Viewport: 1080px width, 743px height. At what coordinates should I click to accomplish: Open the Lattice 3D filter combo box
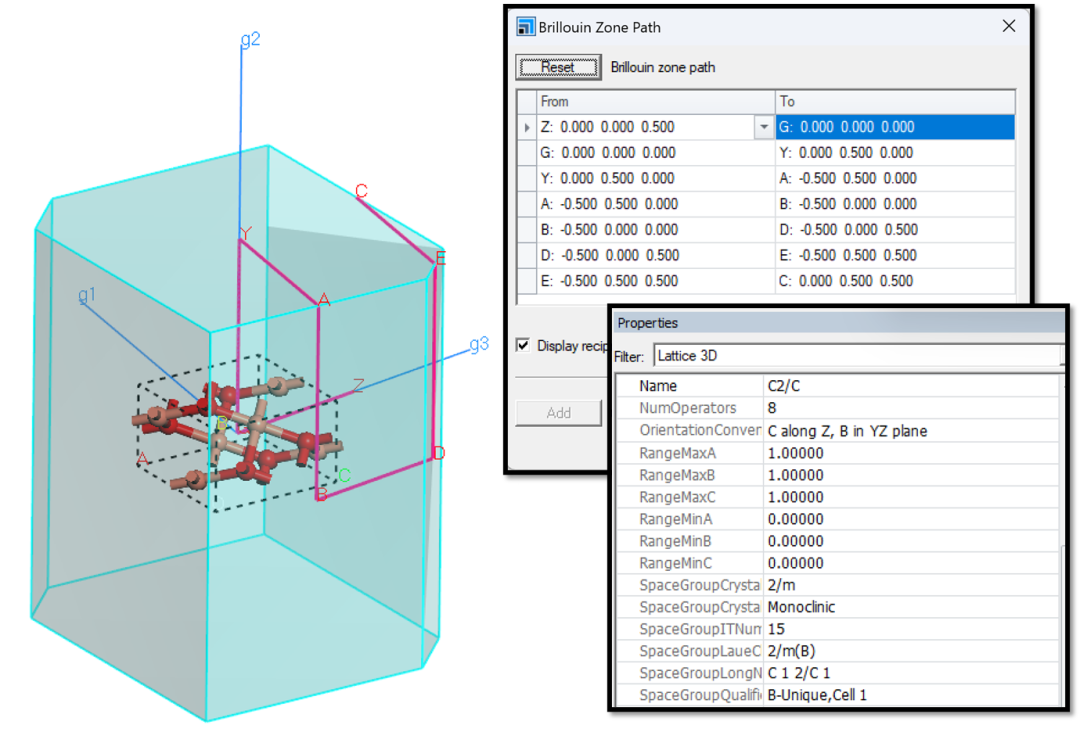tap(858, 355)
